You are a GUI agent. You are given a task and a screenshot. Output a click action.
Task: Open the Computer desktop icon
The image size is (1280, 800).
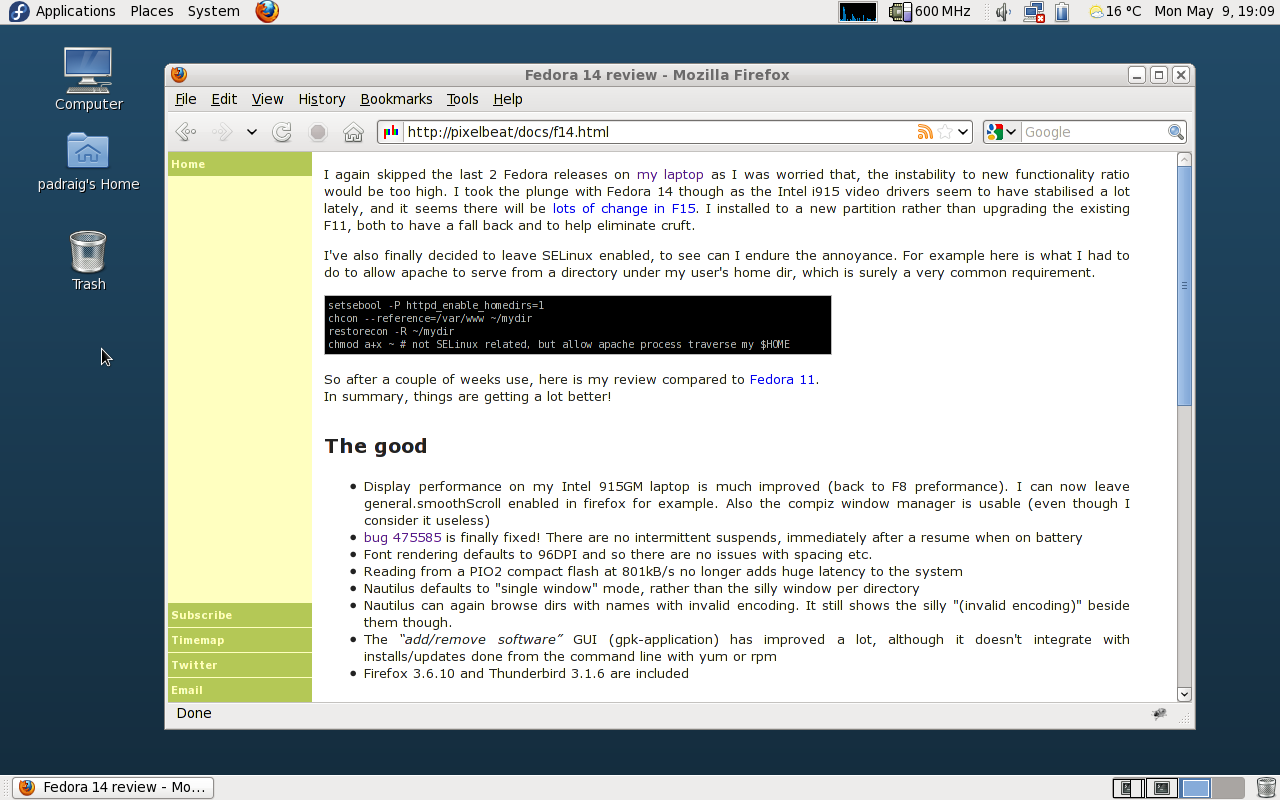pyautogui.click(x=88, y=80)
